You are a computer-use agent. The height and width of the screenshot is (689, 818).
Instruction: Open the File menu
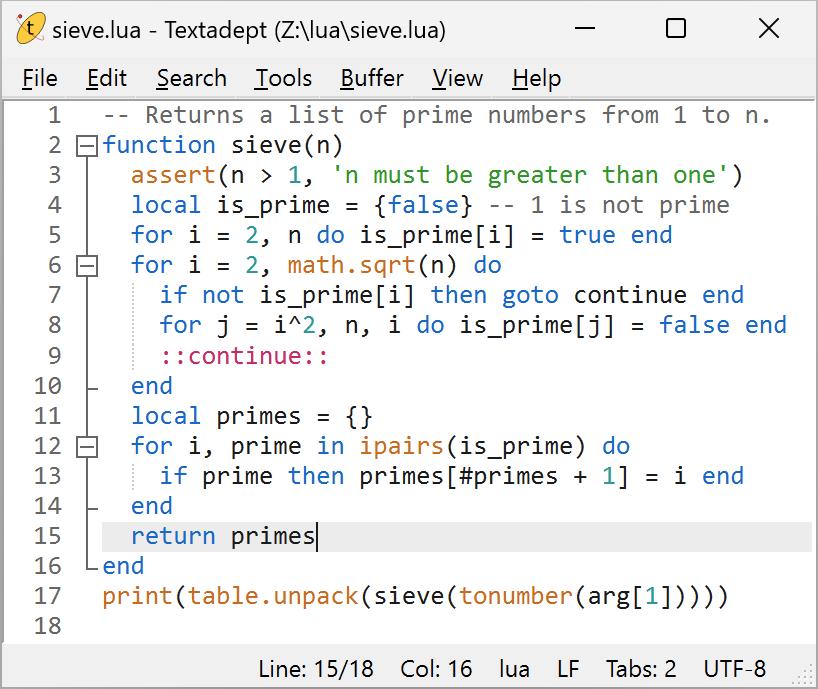click(40, 78)
